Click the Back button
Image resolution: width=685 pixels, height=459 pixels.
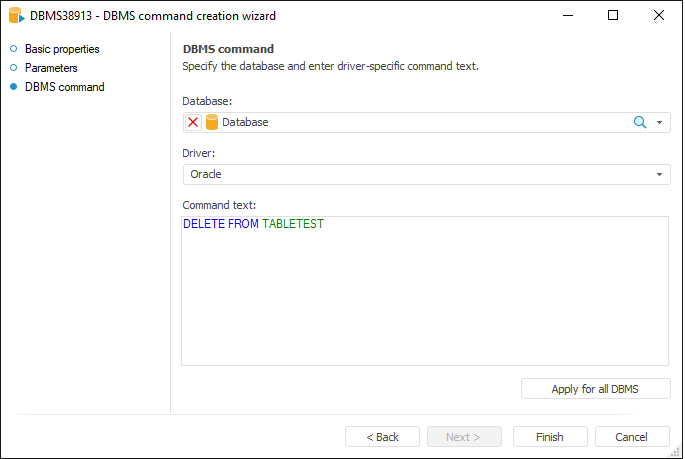[382, 437]
